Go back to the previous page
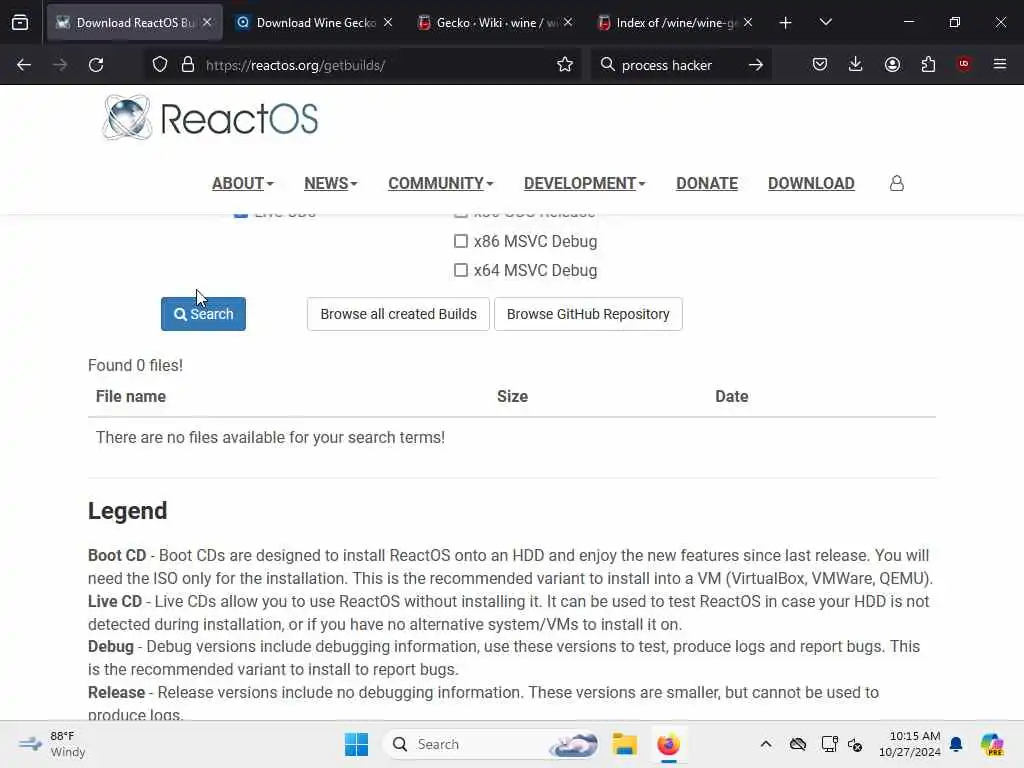 24,65
